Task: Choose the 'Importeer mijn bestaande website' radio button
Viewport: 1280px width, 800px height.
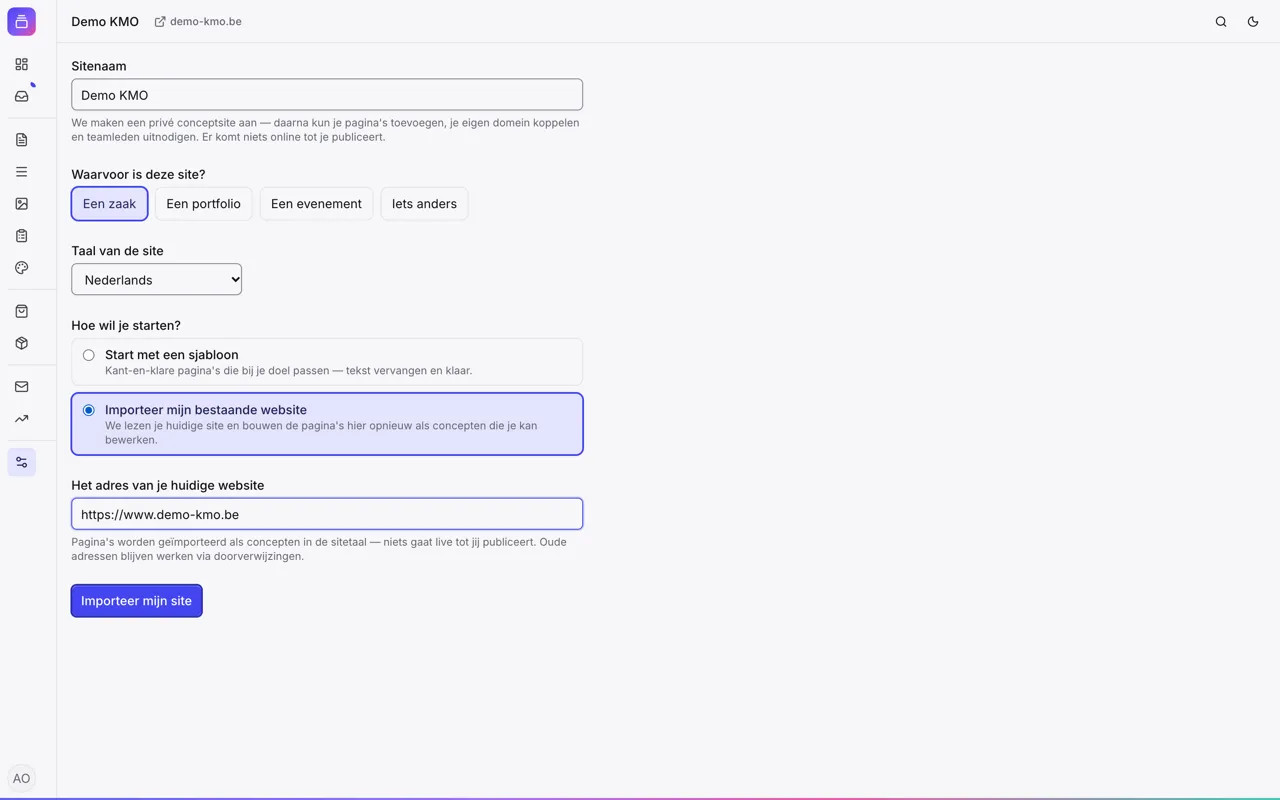Action: [x=89, y=410]
